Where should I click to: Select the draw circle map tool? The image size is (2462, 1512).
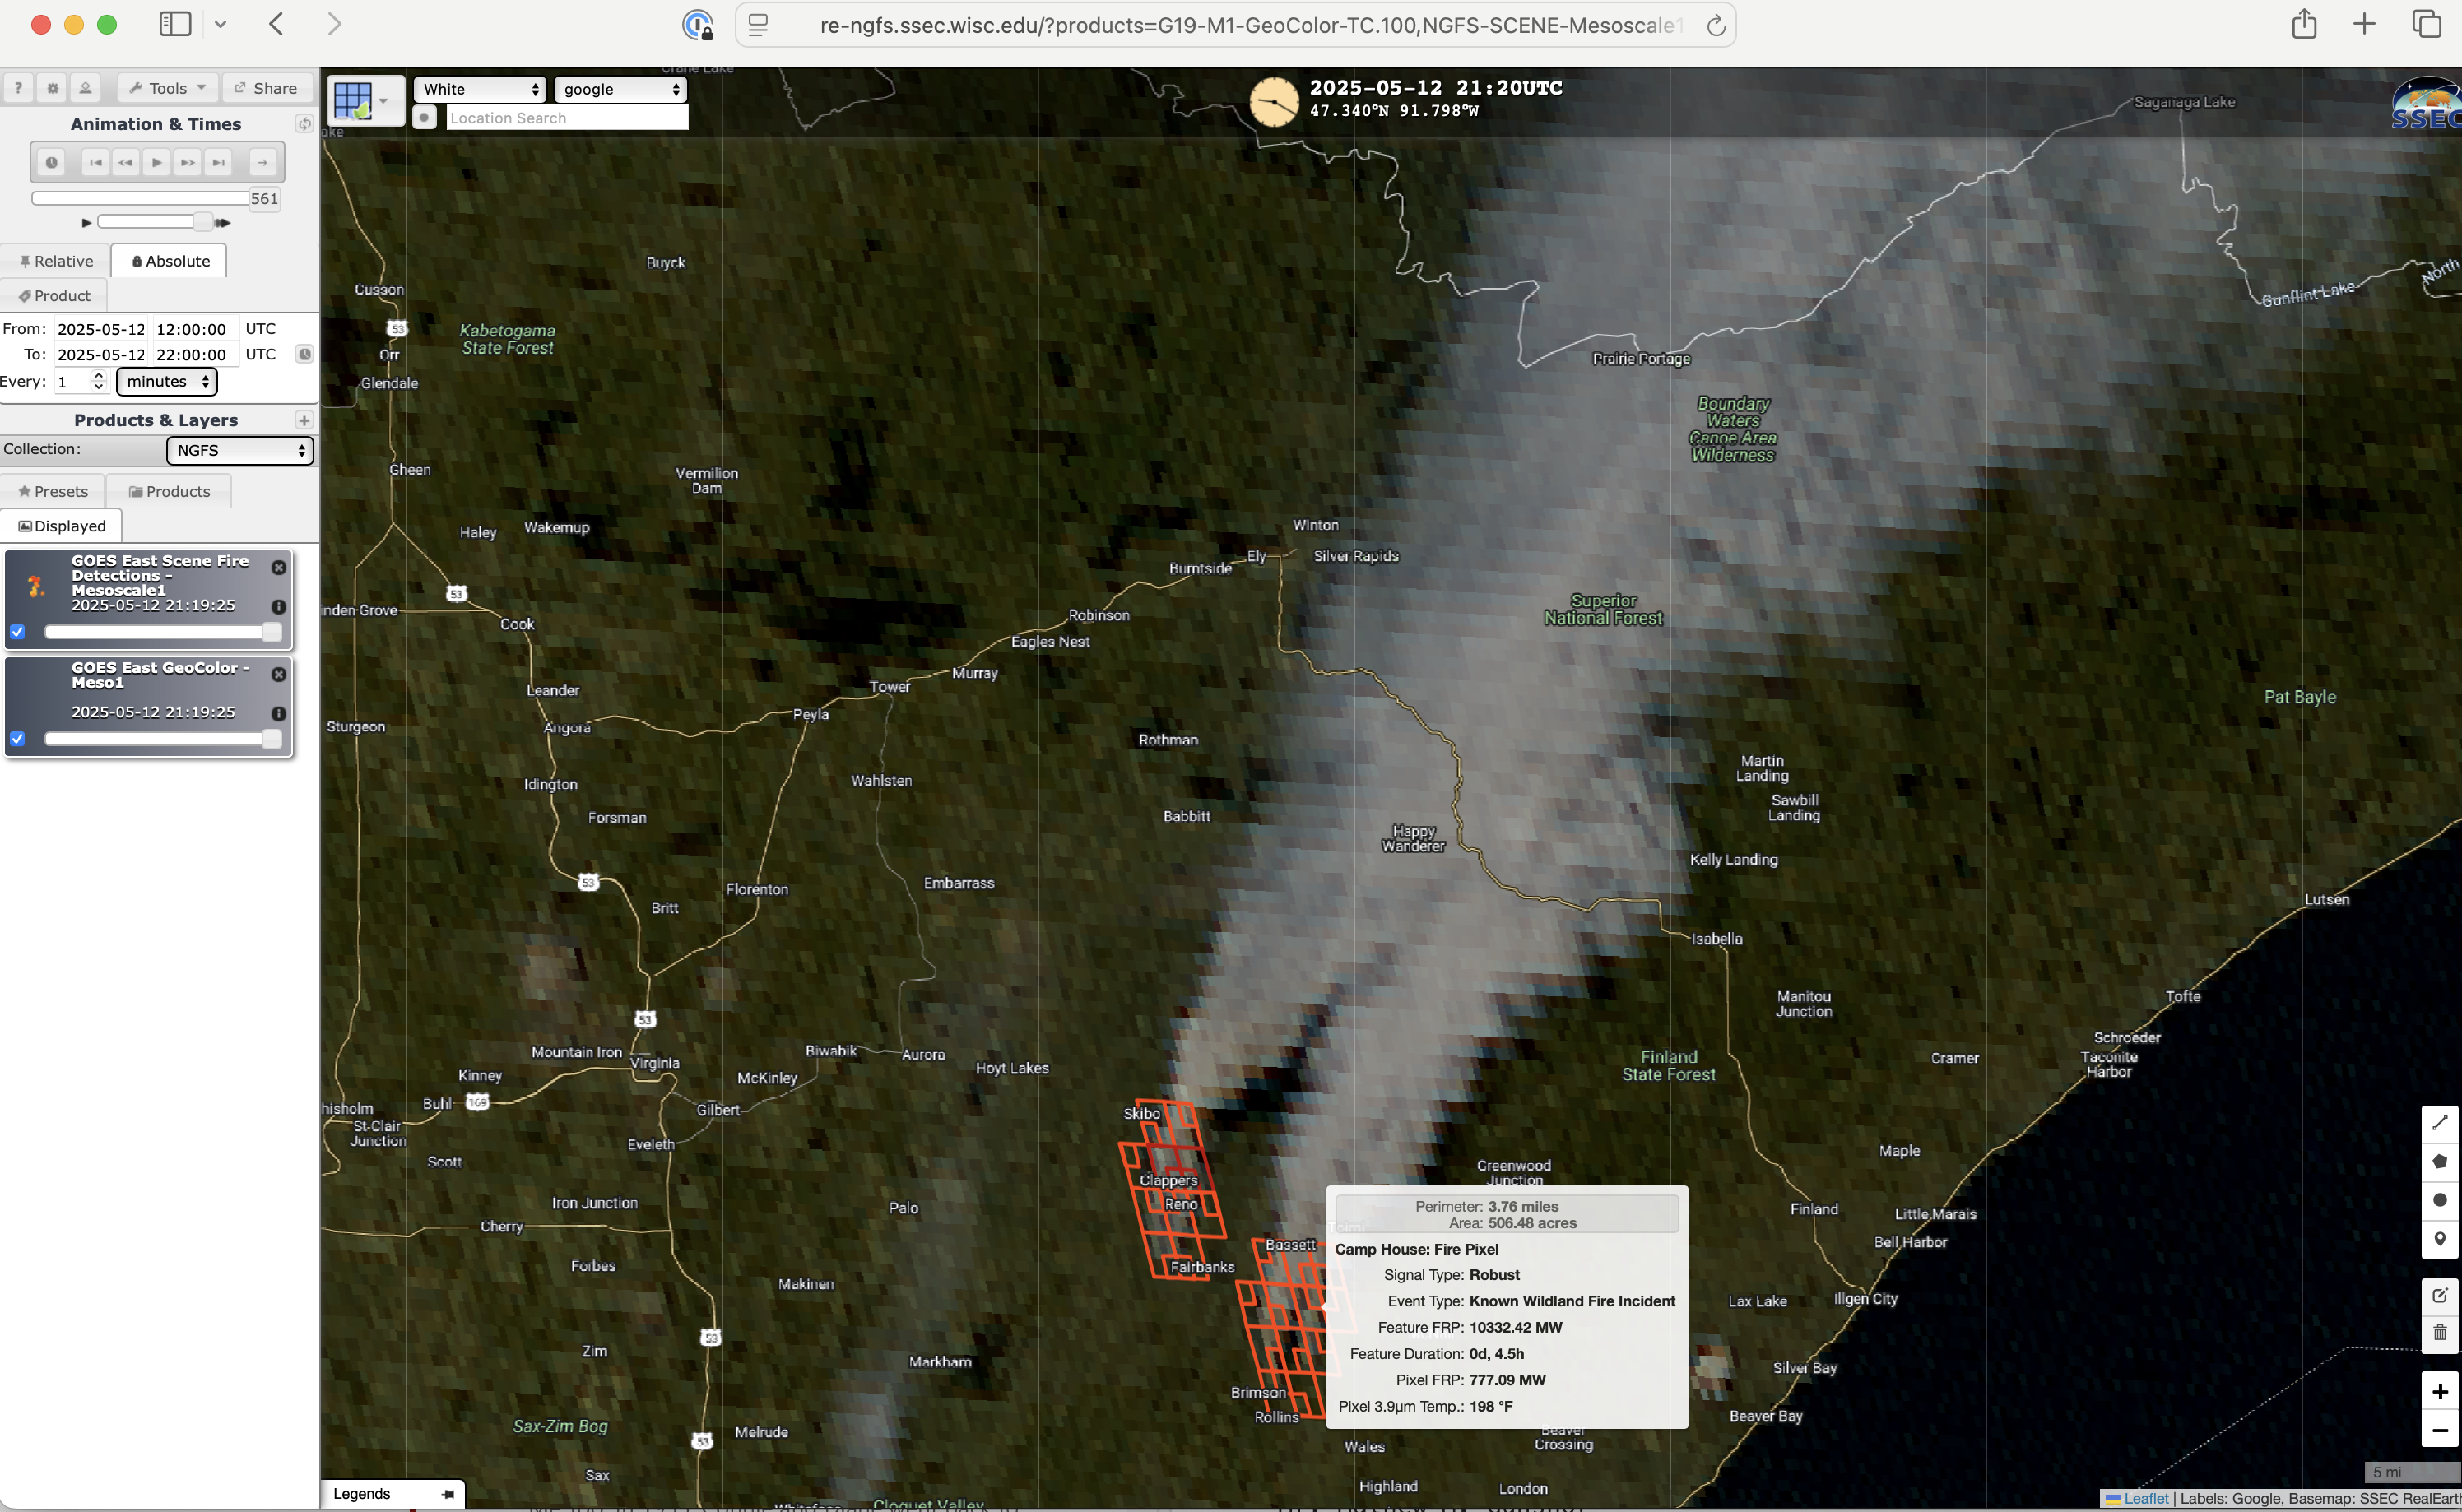point(2439,1201)
